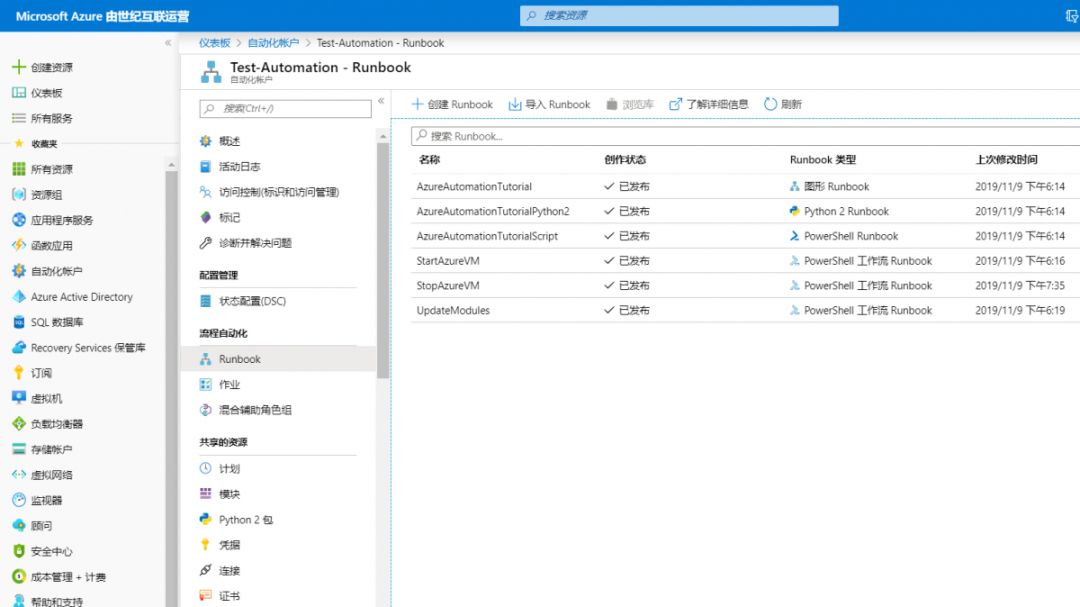The image size is (1080, 607).
Task: Open Automation Accounts gear icon
Action: point(19,271)
